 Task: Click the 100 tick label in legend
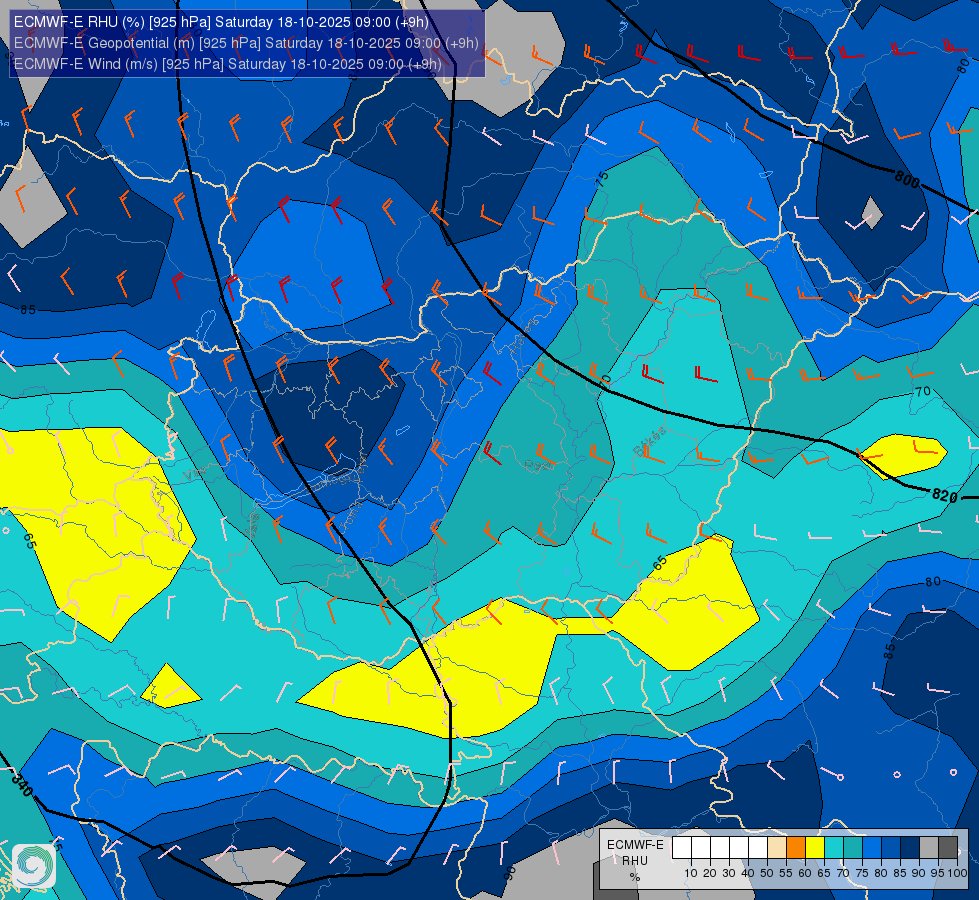957,873
